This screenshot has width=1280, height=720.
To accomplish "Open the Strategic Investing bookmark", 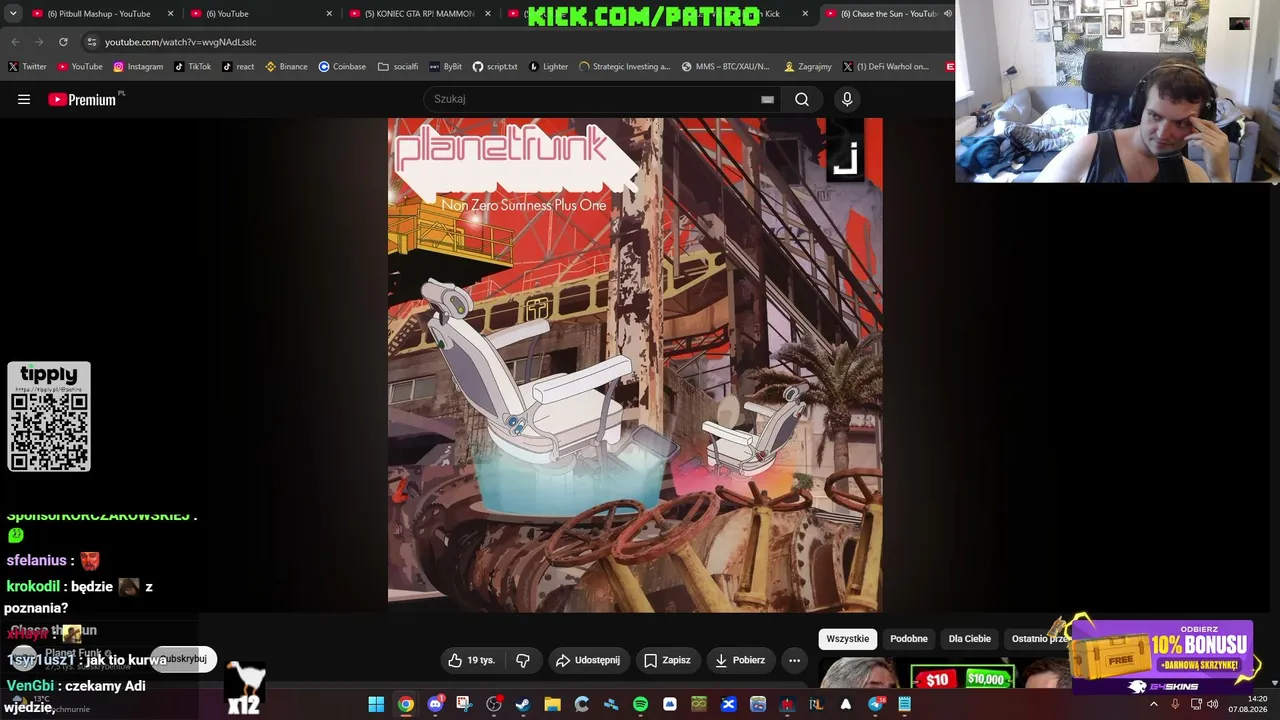I will tap(625, 67).
